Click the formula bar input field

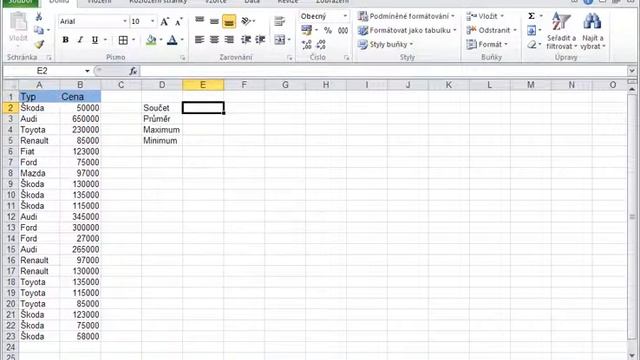pyautogui.click(x=384, y=71)
